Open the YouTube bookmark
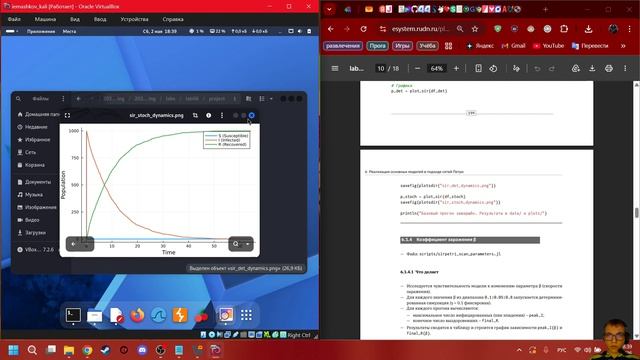Screen dimensions: 640x360 (x=549, y=46)
